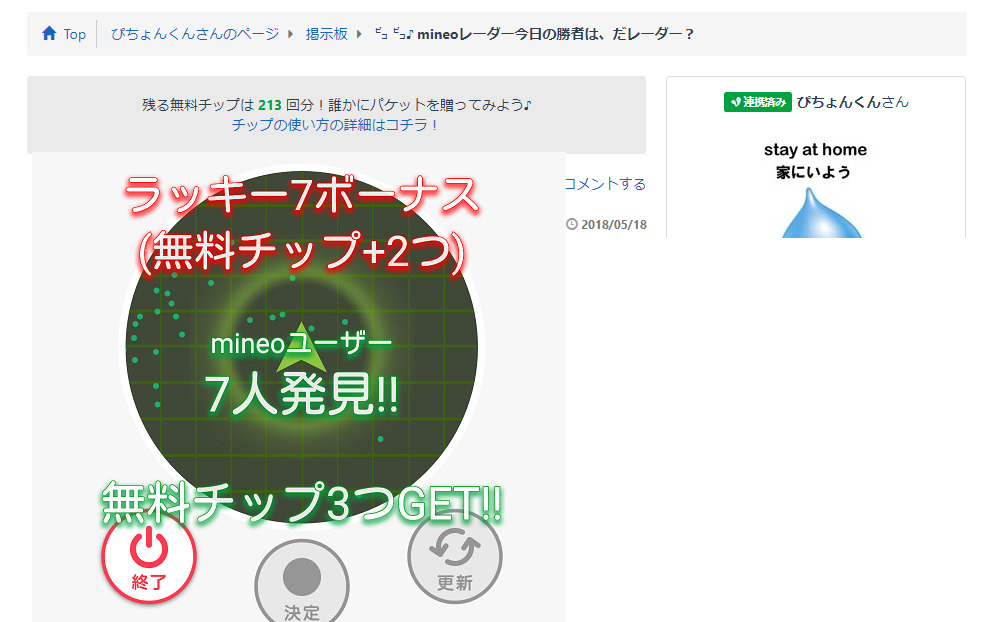988x622 pixels.
Task: Open チップの使い方の詳細はコチラ link
Action: tap(335, 125)
